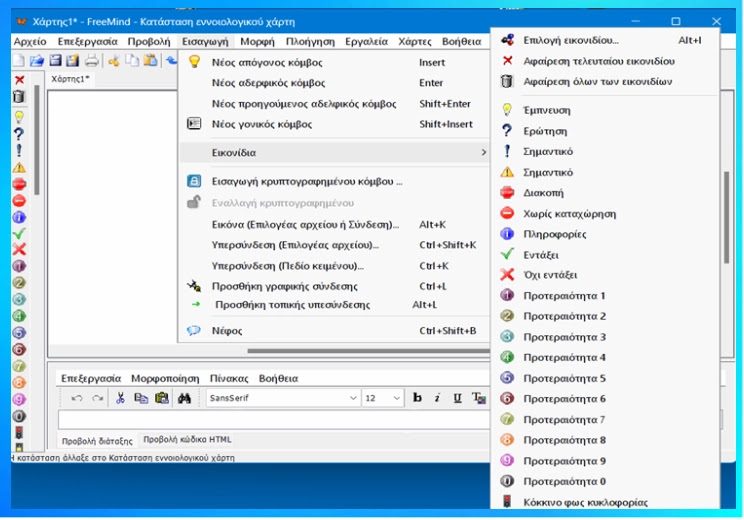Screen dimensions: 744x520
Task: Choose Προσθήκη γραφικής σύνδεσης menu item
Action: click(x=335, y=286)
